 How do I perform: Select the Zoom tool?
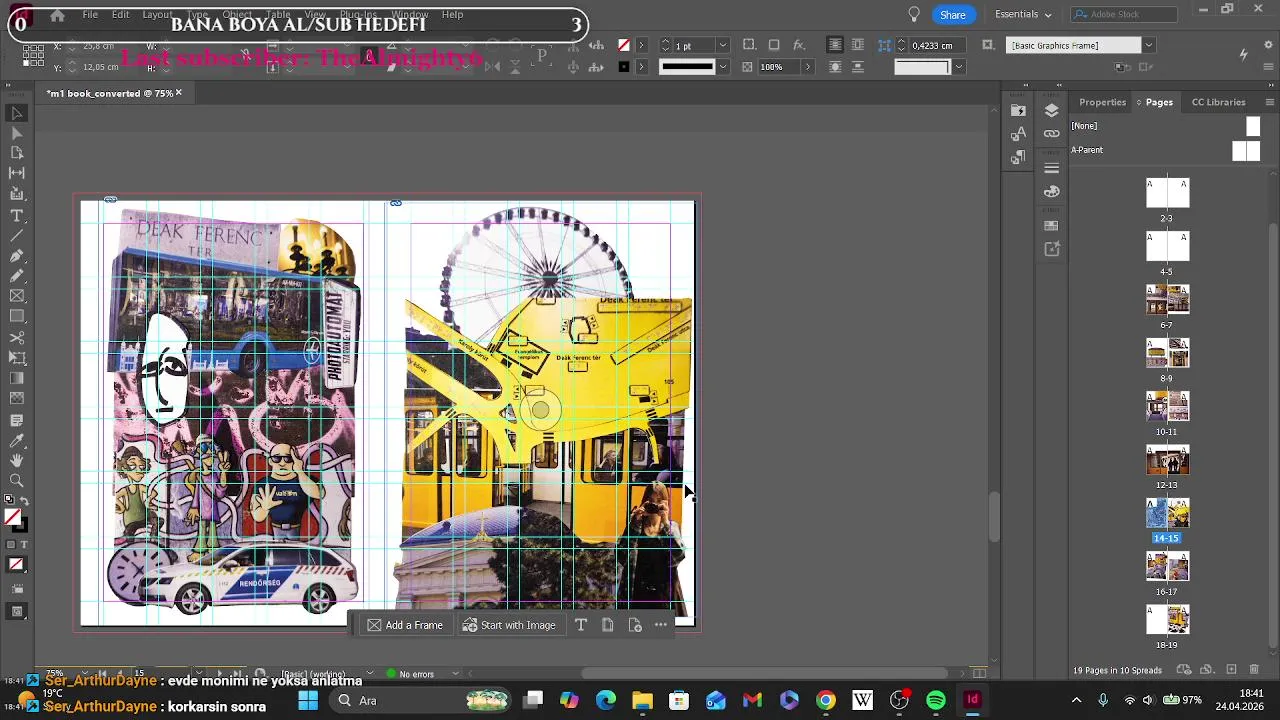click(17, 481)
